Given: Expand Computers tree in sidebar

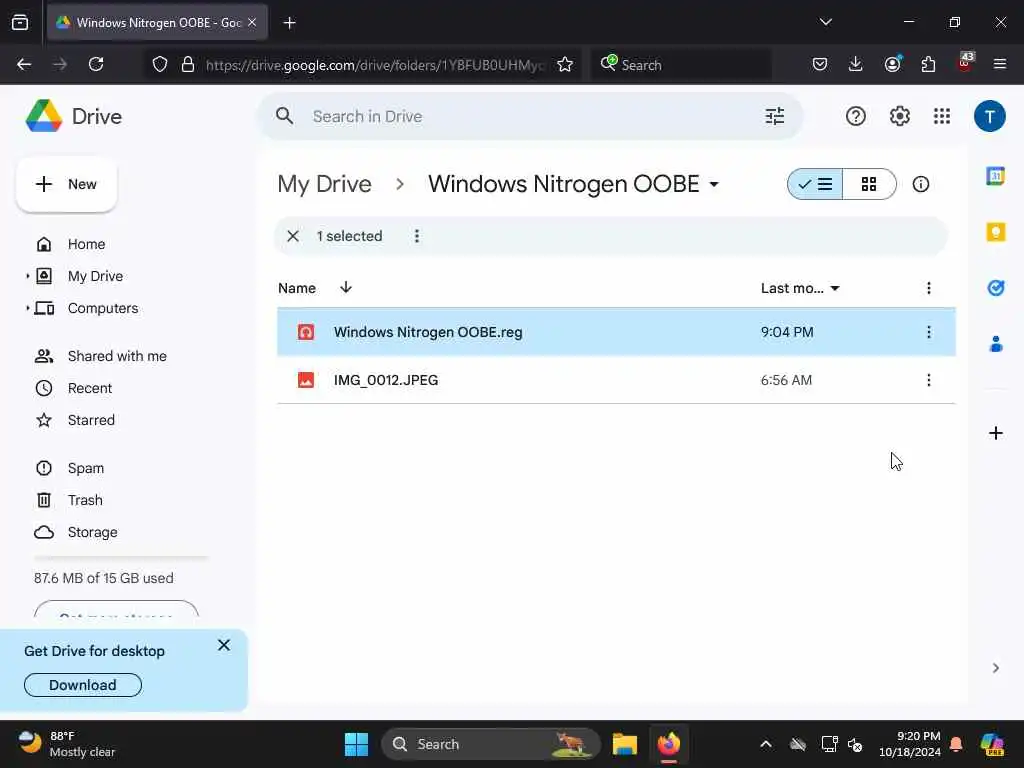Looking at the screenshot, I should [x=27, y=308].
